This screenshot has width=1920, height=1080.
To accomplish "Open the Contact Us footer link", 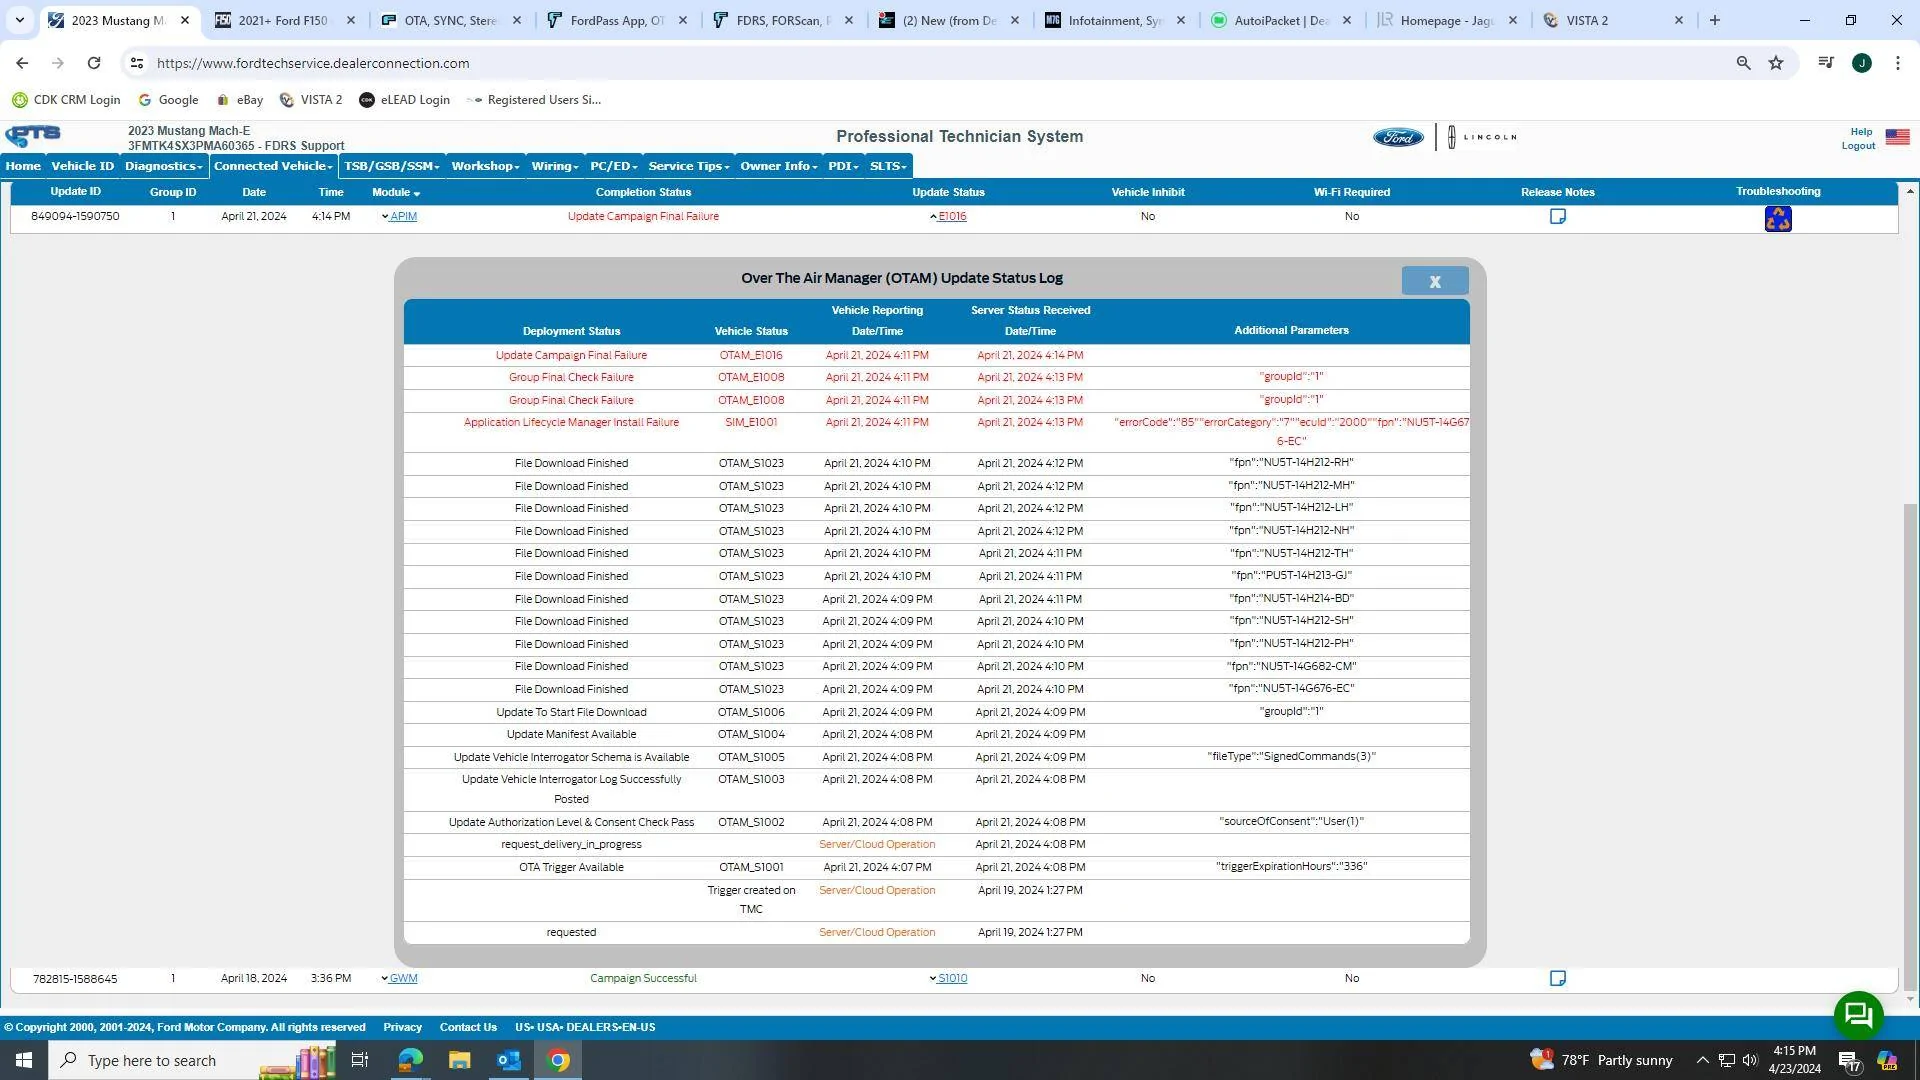I will click(468, 1027).
